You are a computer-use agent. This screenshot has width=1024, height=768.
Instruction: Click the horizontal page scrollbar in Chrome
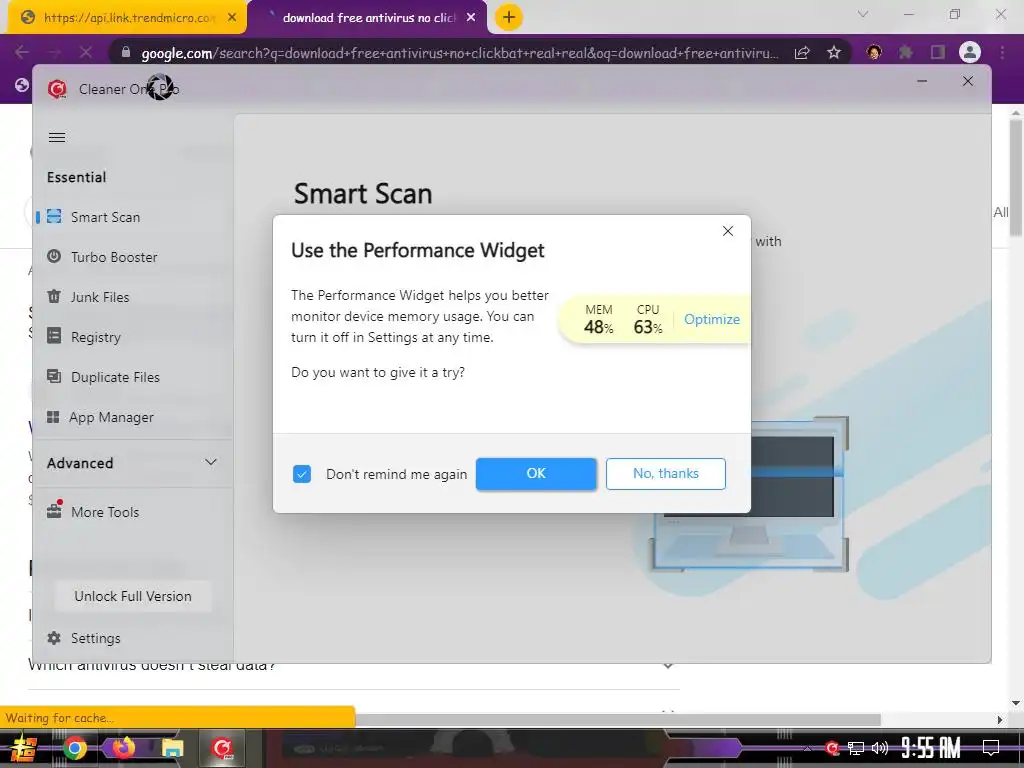tap(617, 719)
